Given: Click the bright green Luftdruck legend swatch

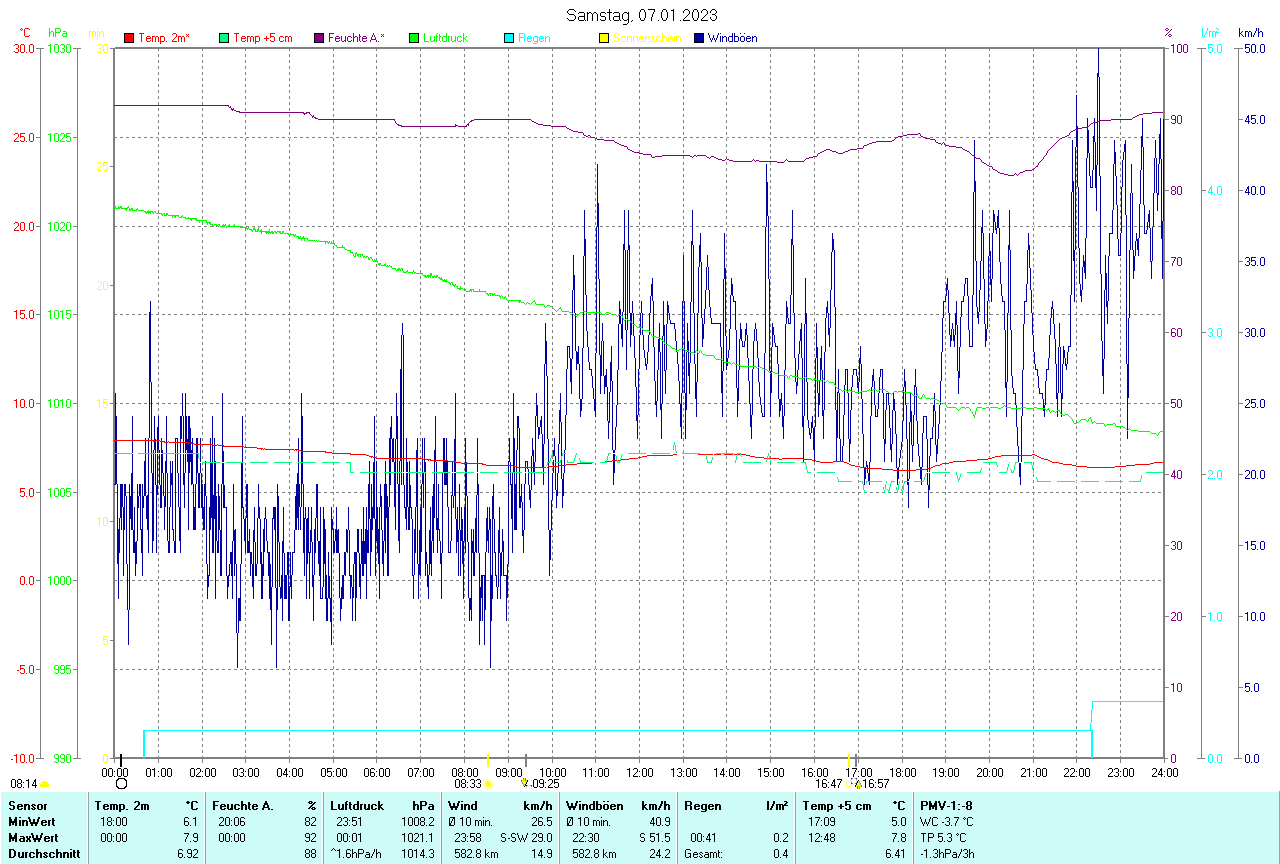Looking at the screenshot, I should tap(414, 38).
